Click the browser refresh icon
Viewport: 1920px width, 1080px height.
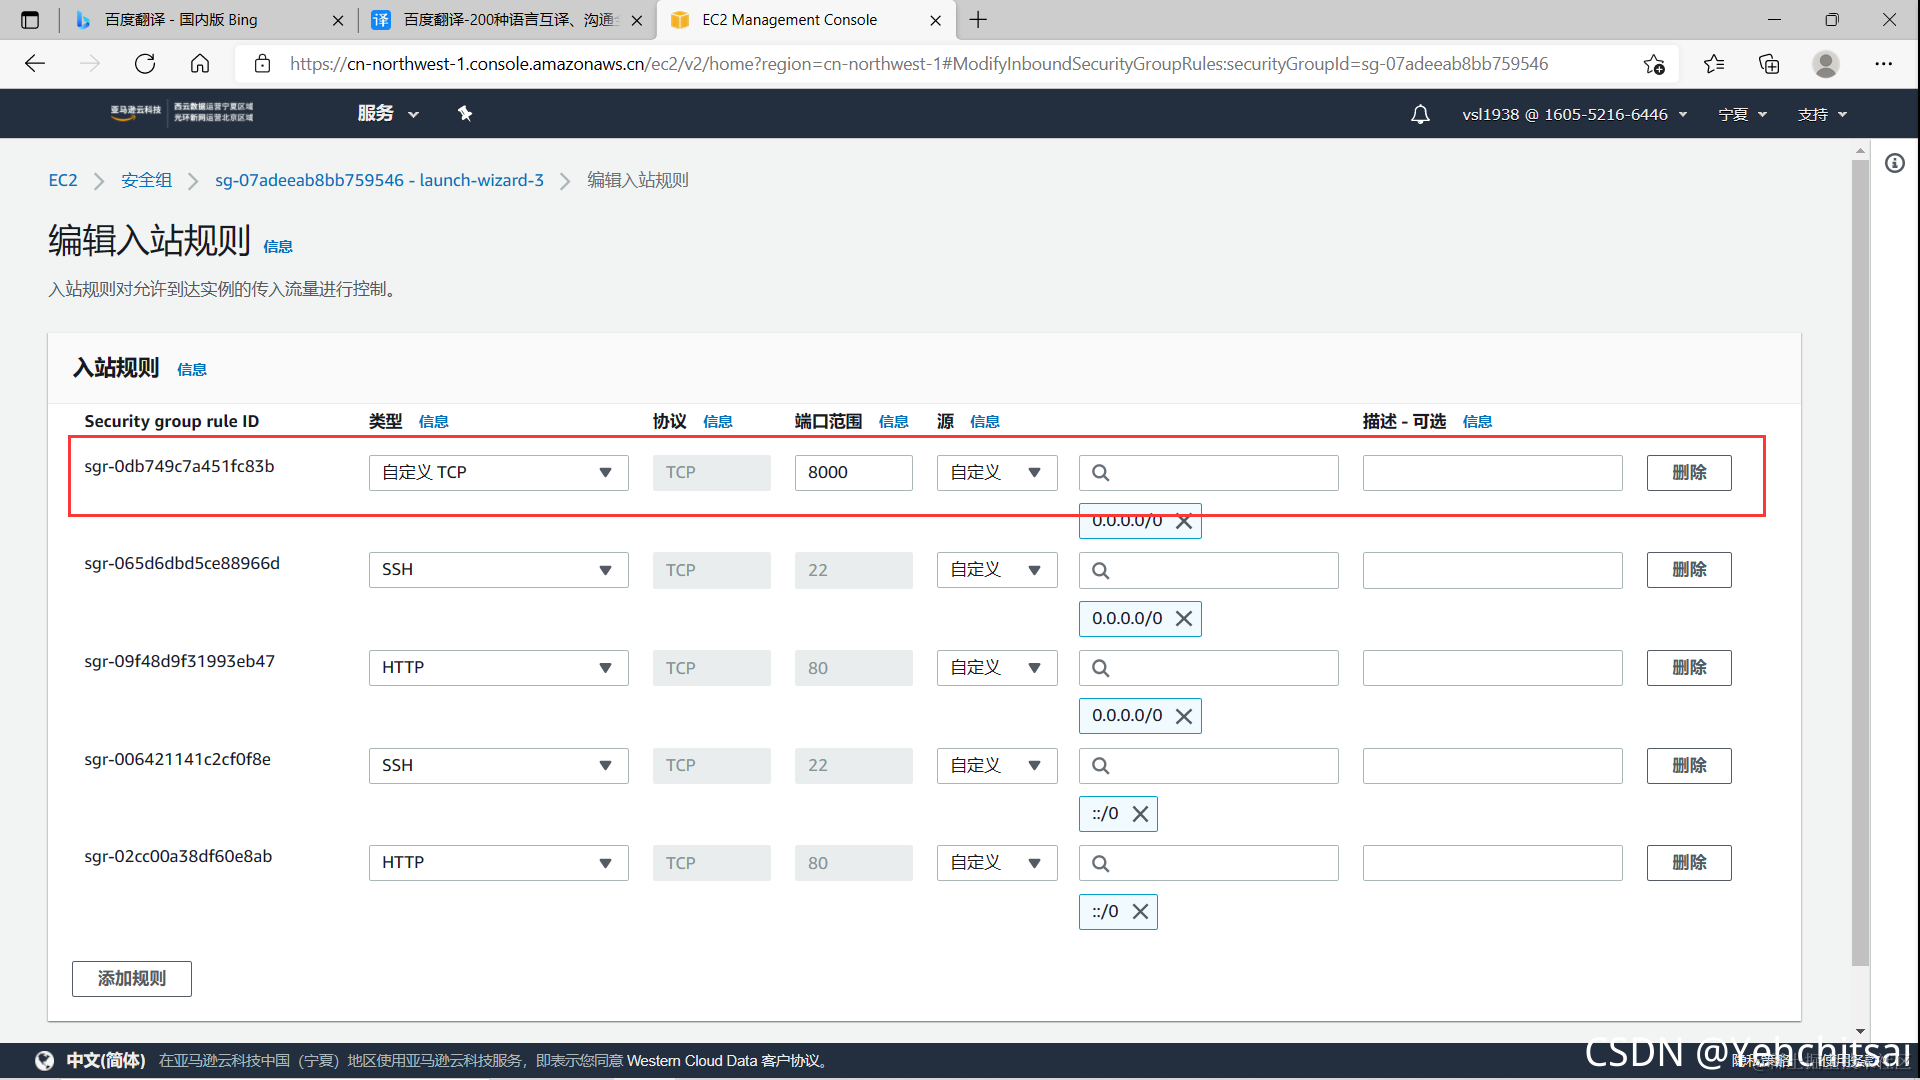[x=145, y=64]
